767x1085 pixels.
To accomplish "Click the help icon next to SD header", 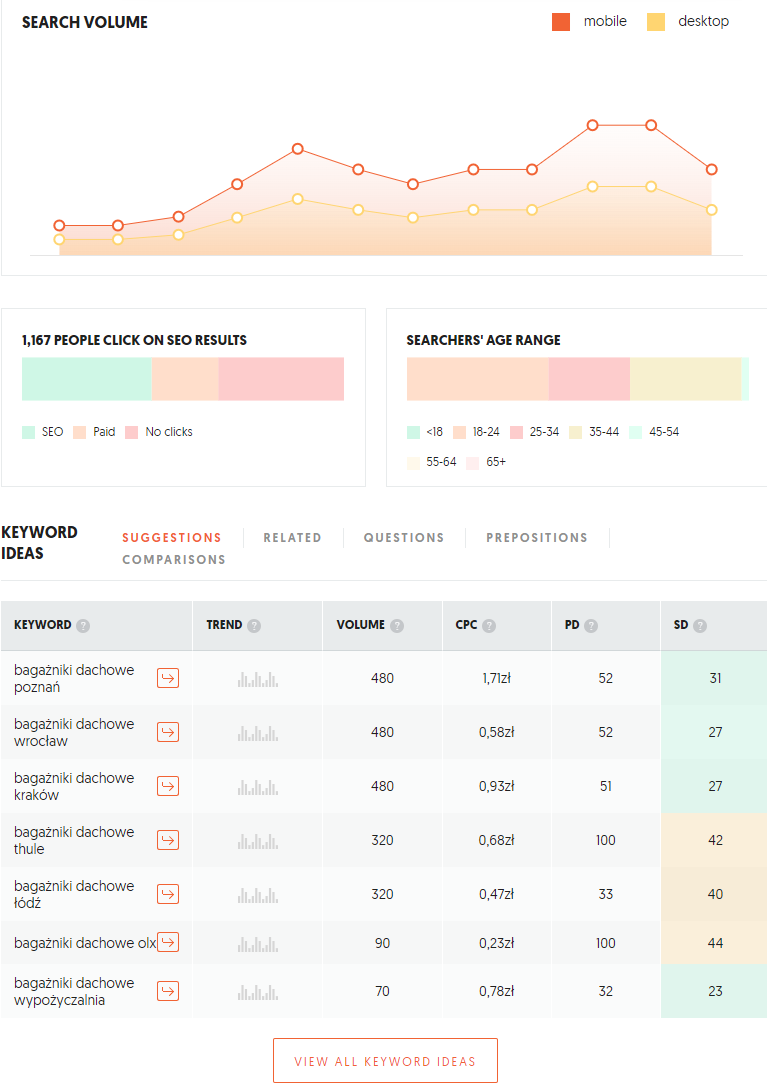I will pos(700,626).
